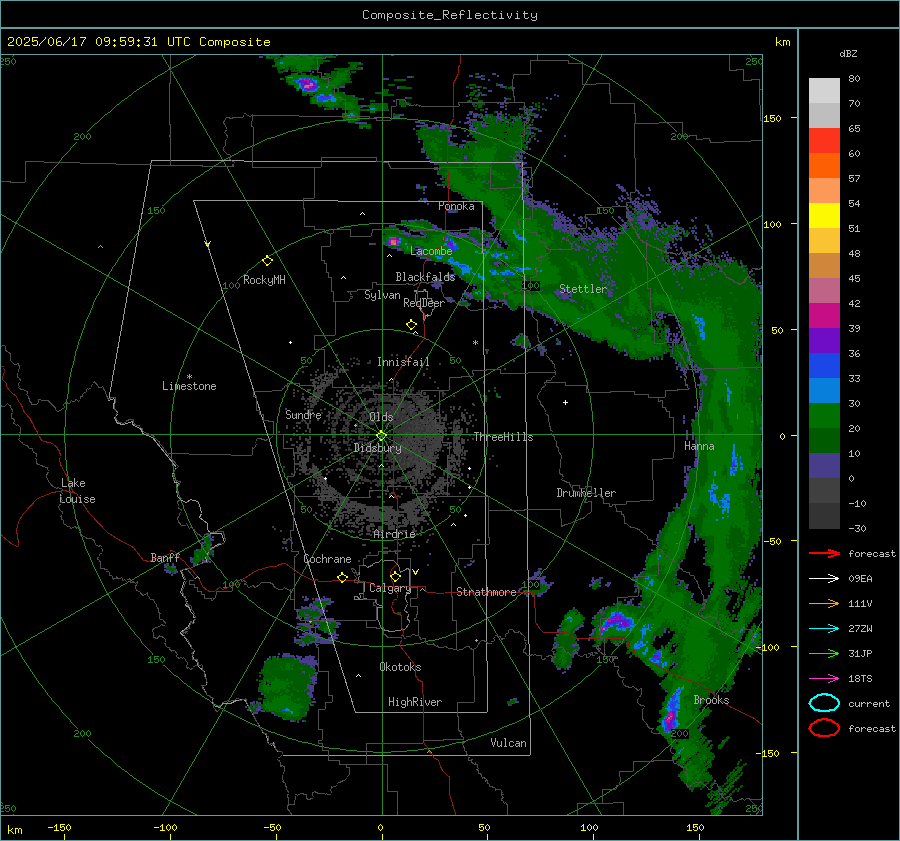Click the Olds city label
The height and width of the screenshot is (841, 900).
(x=381, y=417)
